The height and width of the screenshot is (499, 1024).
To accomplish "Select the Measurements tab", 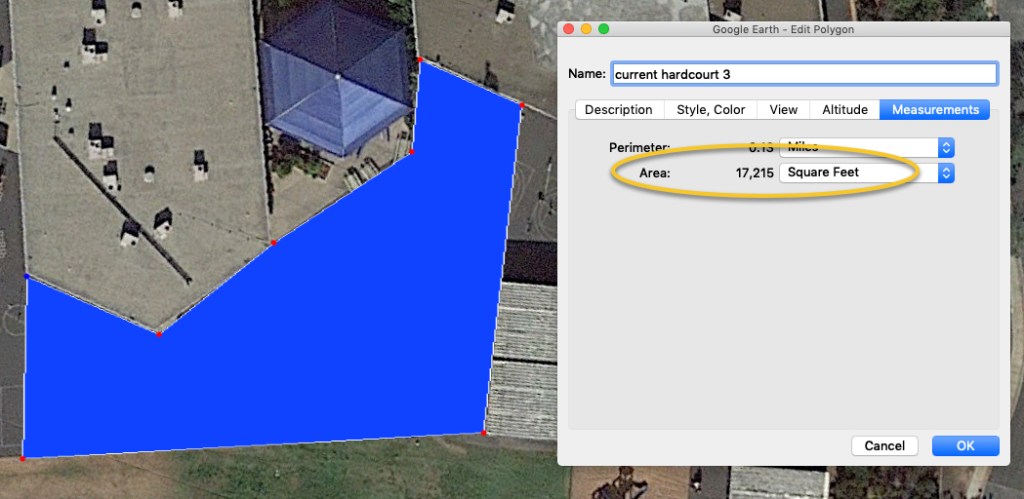I will 935,110.
